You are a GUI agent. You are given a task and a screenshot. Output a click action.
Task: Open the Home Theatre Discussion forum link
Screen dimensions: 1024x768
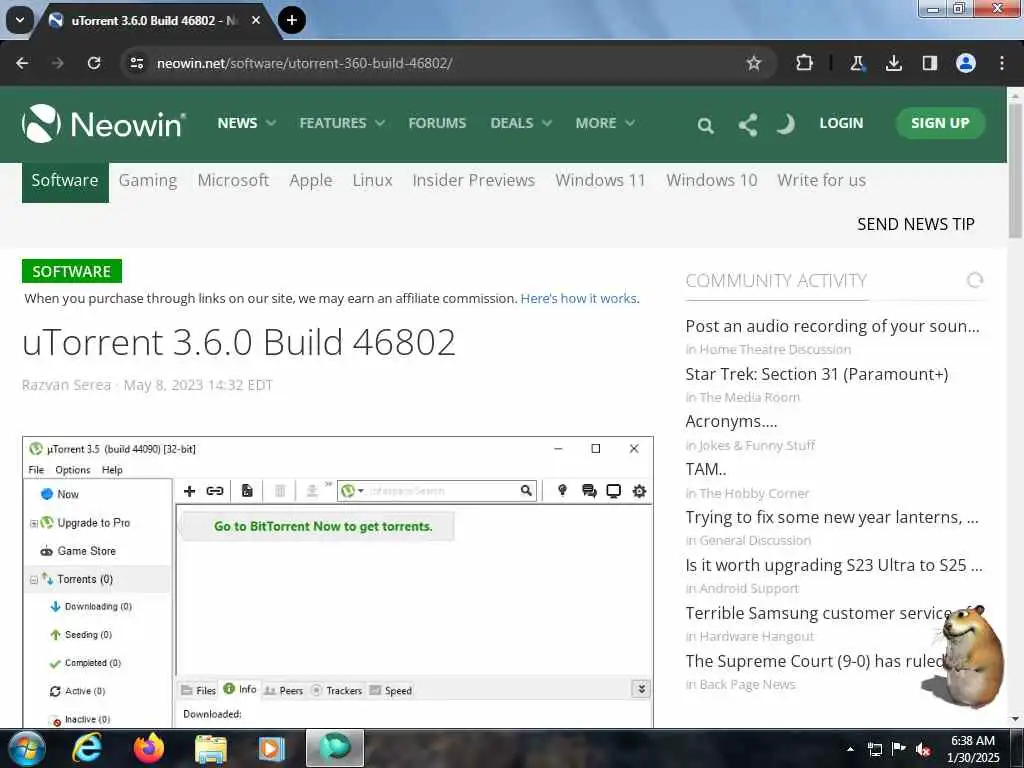pos(775,349)
